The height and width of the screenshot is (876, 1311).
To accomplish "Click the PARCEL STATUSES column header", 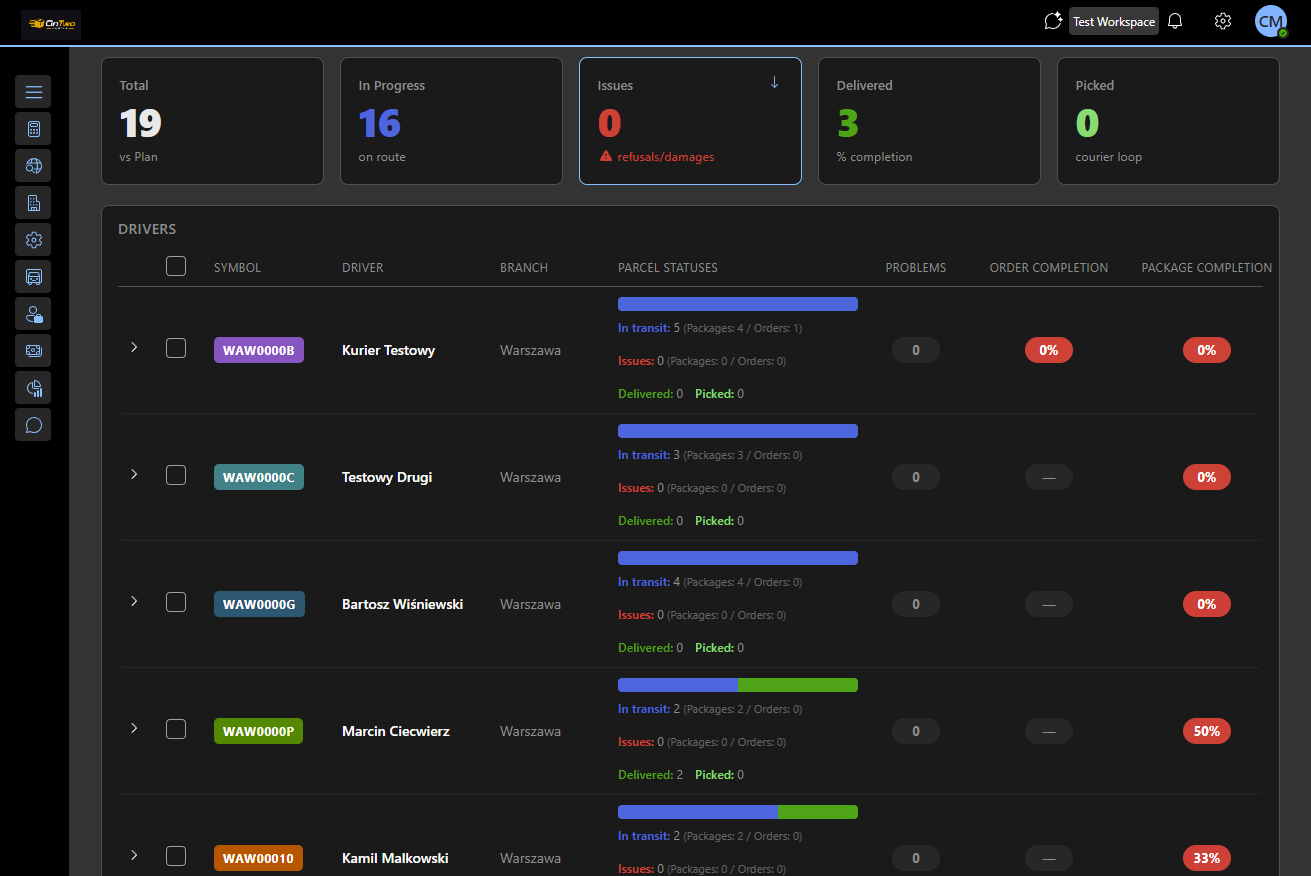I will point(668,268).
